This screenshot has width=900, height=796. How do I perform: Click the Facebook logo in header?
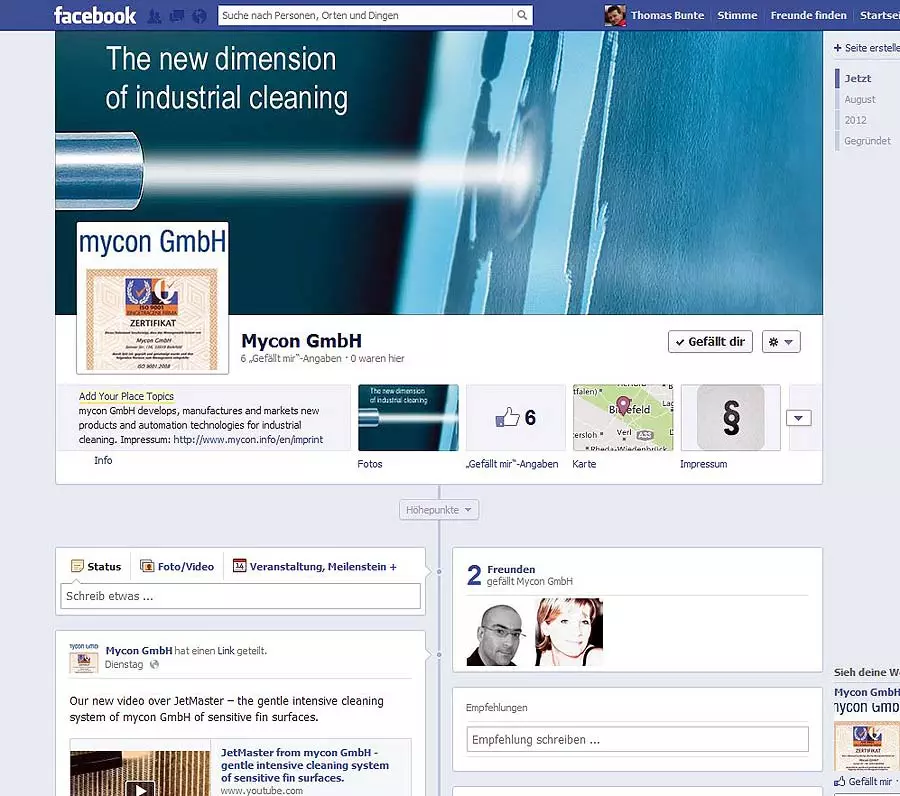pyautogui.click(x=95, y=15)
